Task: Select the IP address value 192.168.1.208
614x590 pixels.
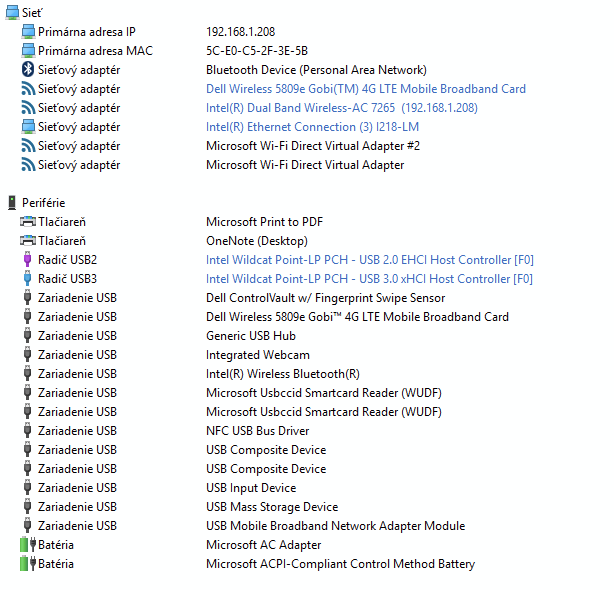Action: click(240, 32)
